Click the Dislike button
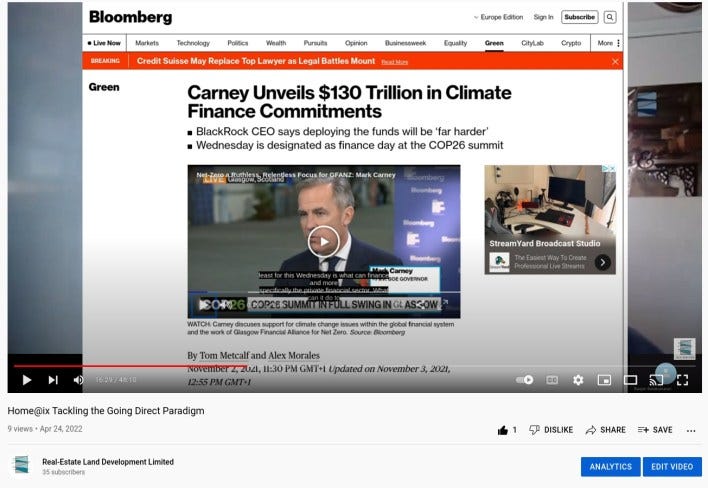 (551, 430)
